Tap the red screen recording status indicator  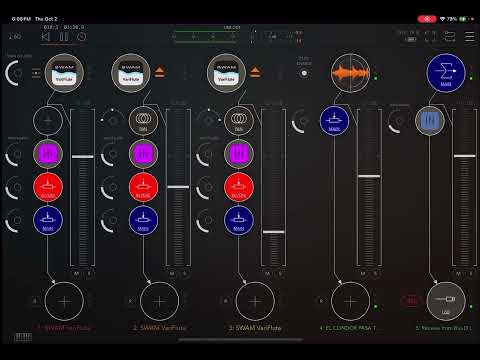427,19
